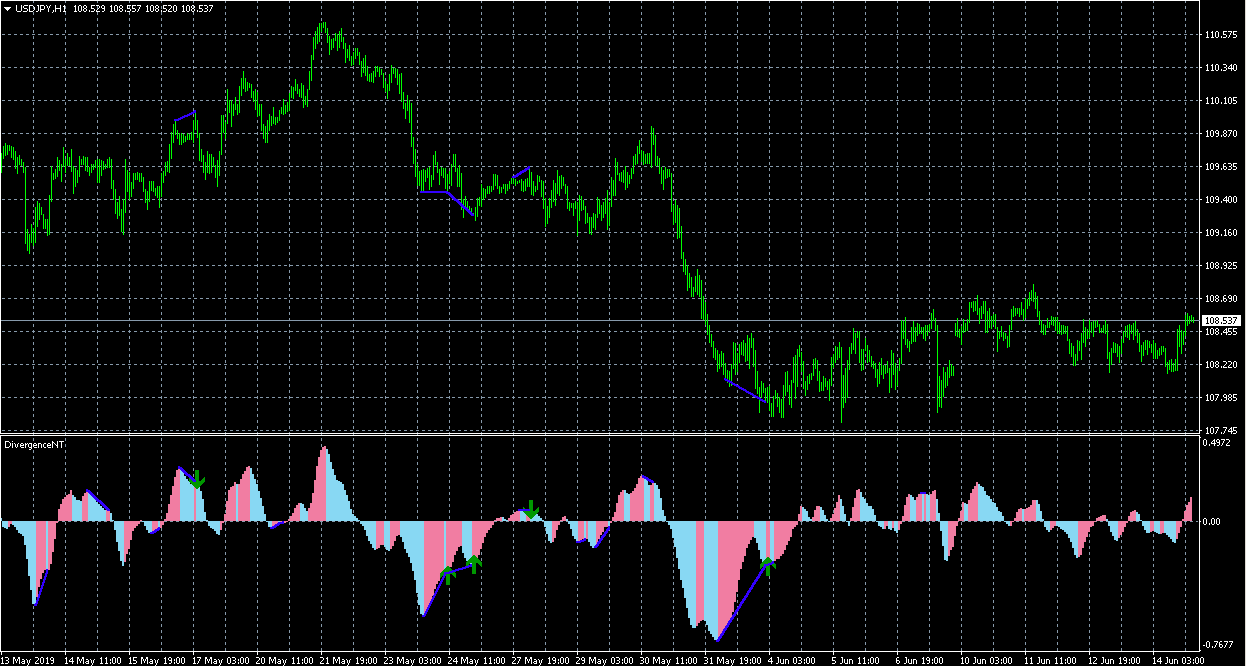Click the 12 Jun 19:00 time label
The height and width of the screenshot is (666, 1246).
[1116, 660]
